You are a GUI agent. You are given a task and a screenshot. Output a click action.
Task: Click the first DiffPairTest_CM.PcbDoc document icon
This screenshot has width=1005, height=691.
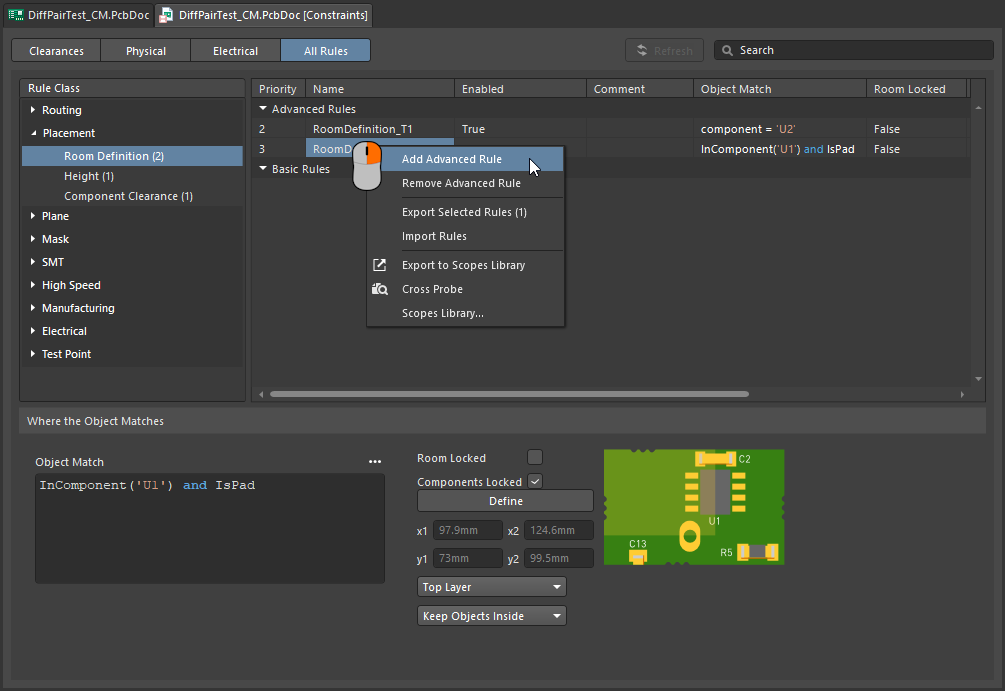click(15, 15)
